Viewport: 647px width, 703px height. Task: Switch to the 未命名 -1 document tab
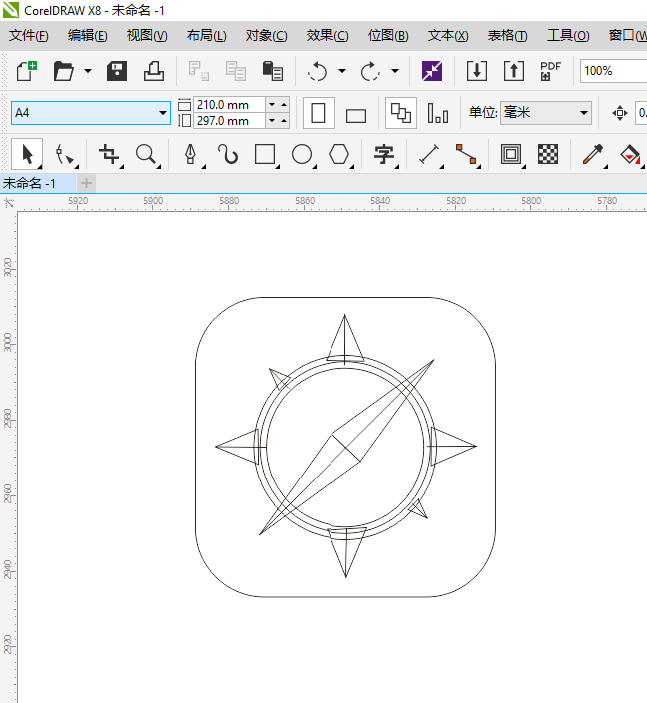(x=29, y=183)
